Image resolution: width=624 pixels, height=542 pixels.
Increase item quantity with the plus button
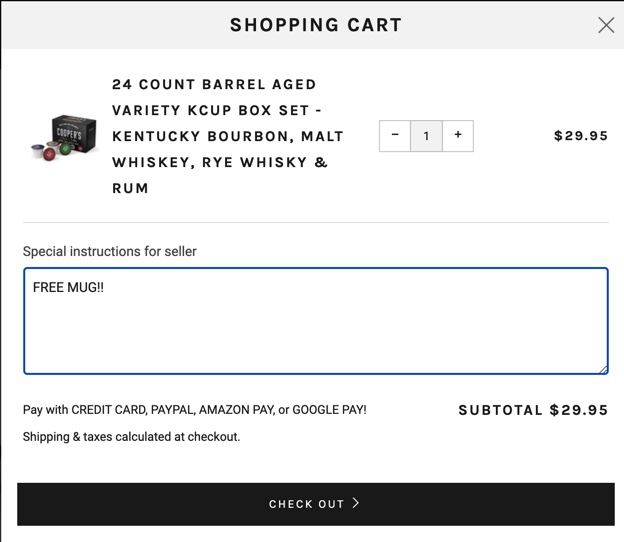[458, 136]
